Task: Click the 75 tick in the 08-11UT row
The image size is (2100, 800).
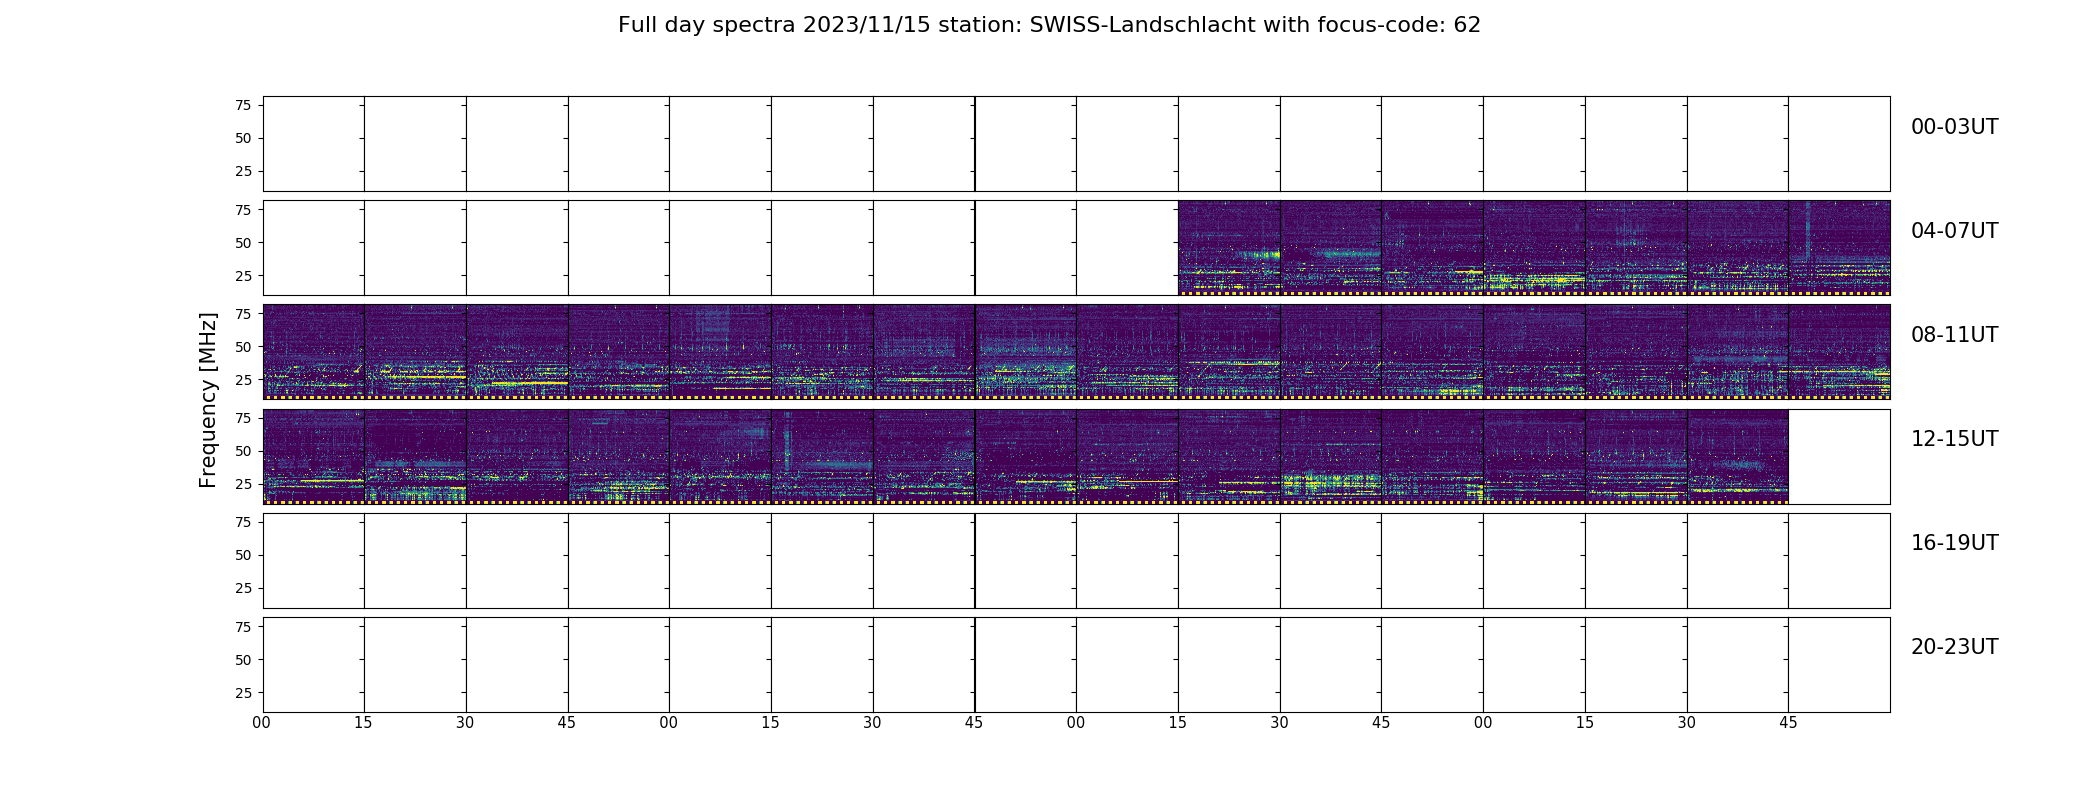Action: coord(243,313)
